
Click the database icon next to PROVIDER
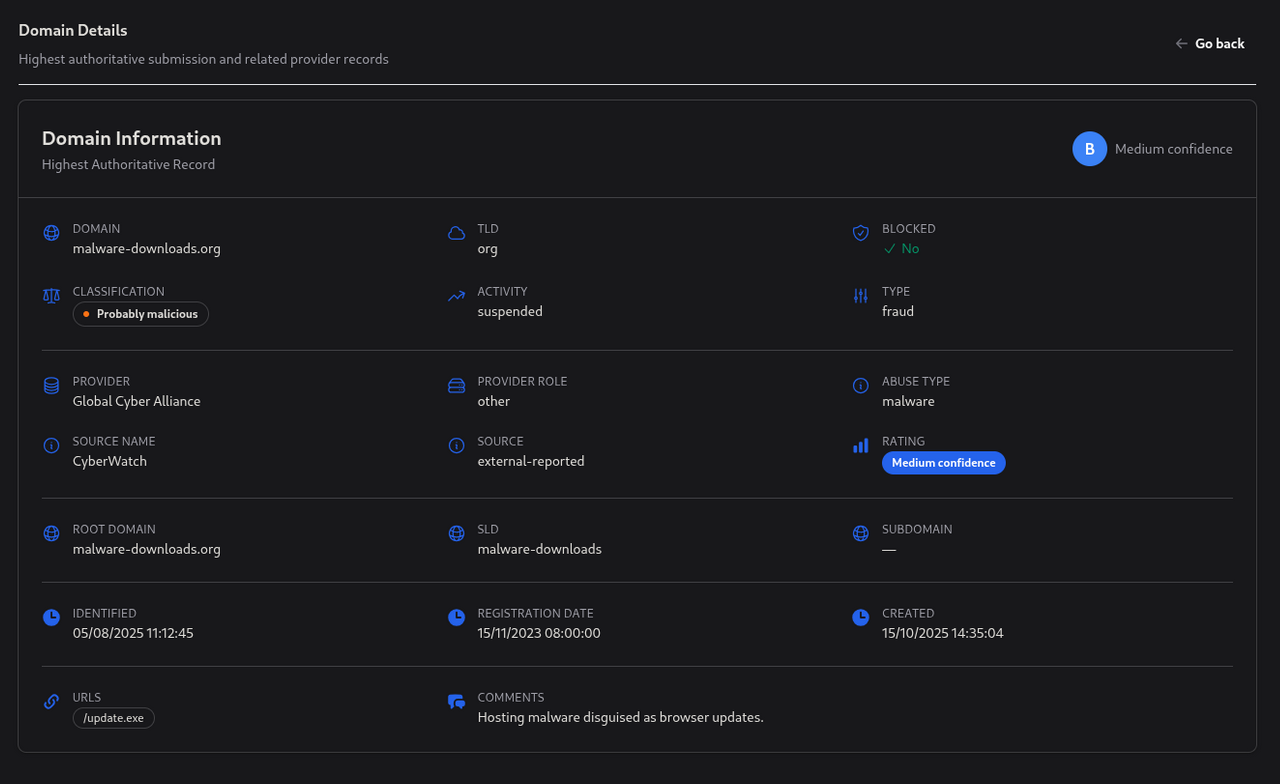click(51, 385)
